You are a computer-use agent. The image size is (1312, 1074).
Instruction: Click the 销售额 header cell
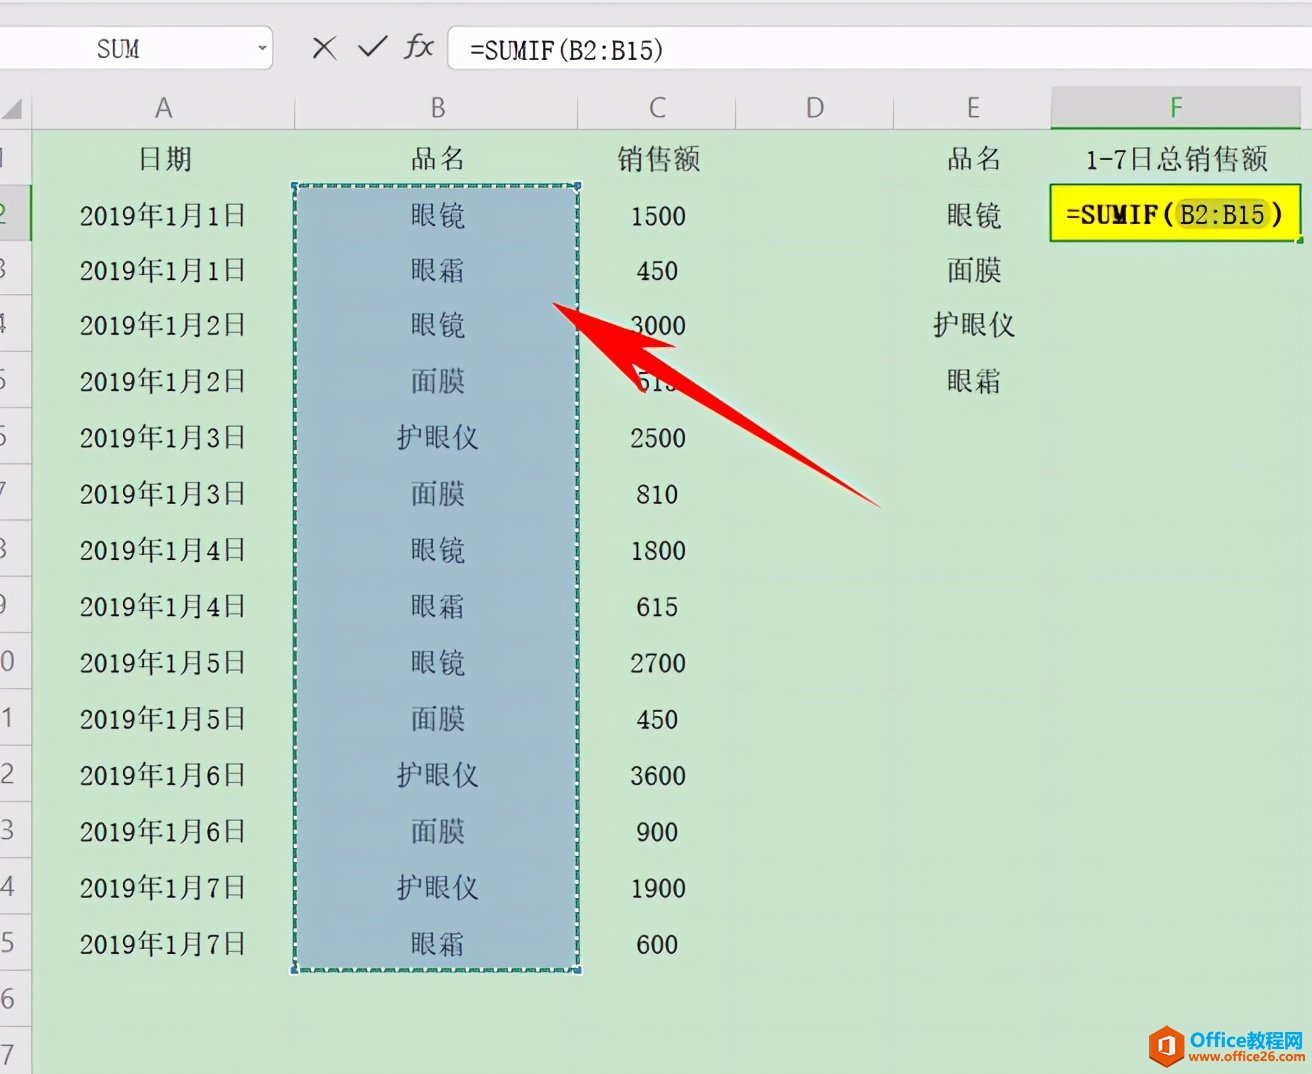click(x=658, y=159)
